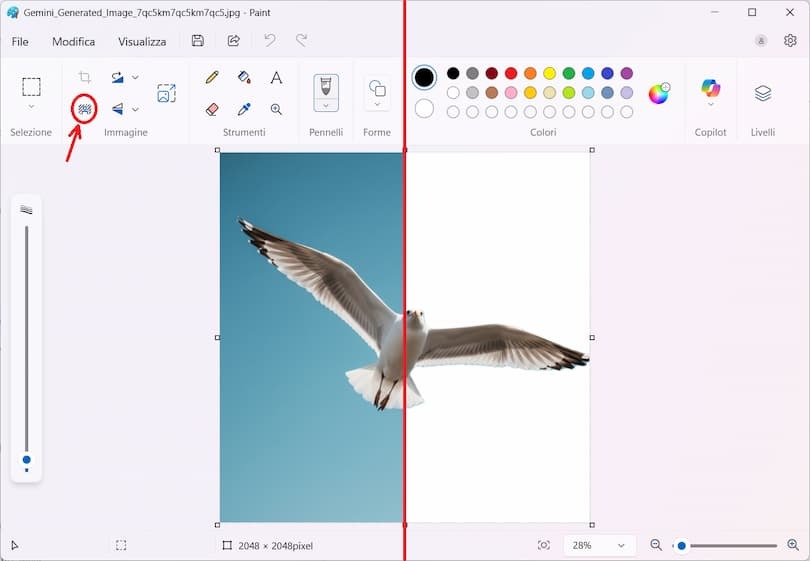Redo the action

point(302,41)
